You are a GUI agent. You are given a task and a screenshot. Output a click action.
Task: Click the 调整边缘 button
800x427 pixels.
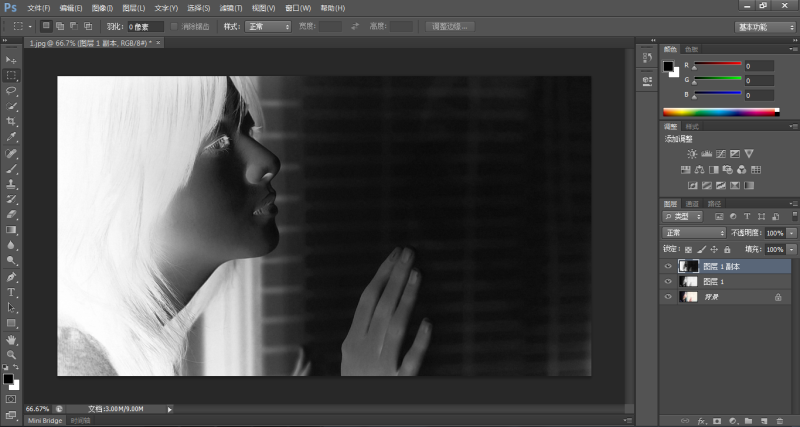coord(450,25)
